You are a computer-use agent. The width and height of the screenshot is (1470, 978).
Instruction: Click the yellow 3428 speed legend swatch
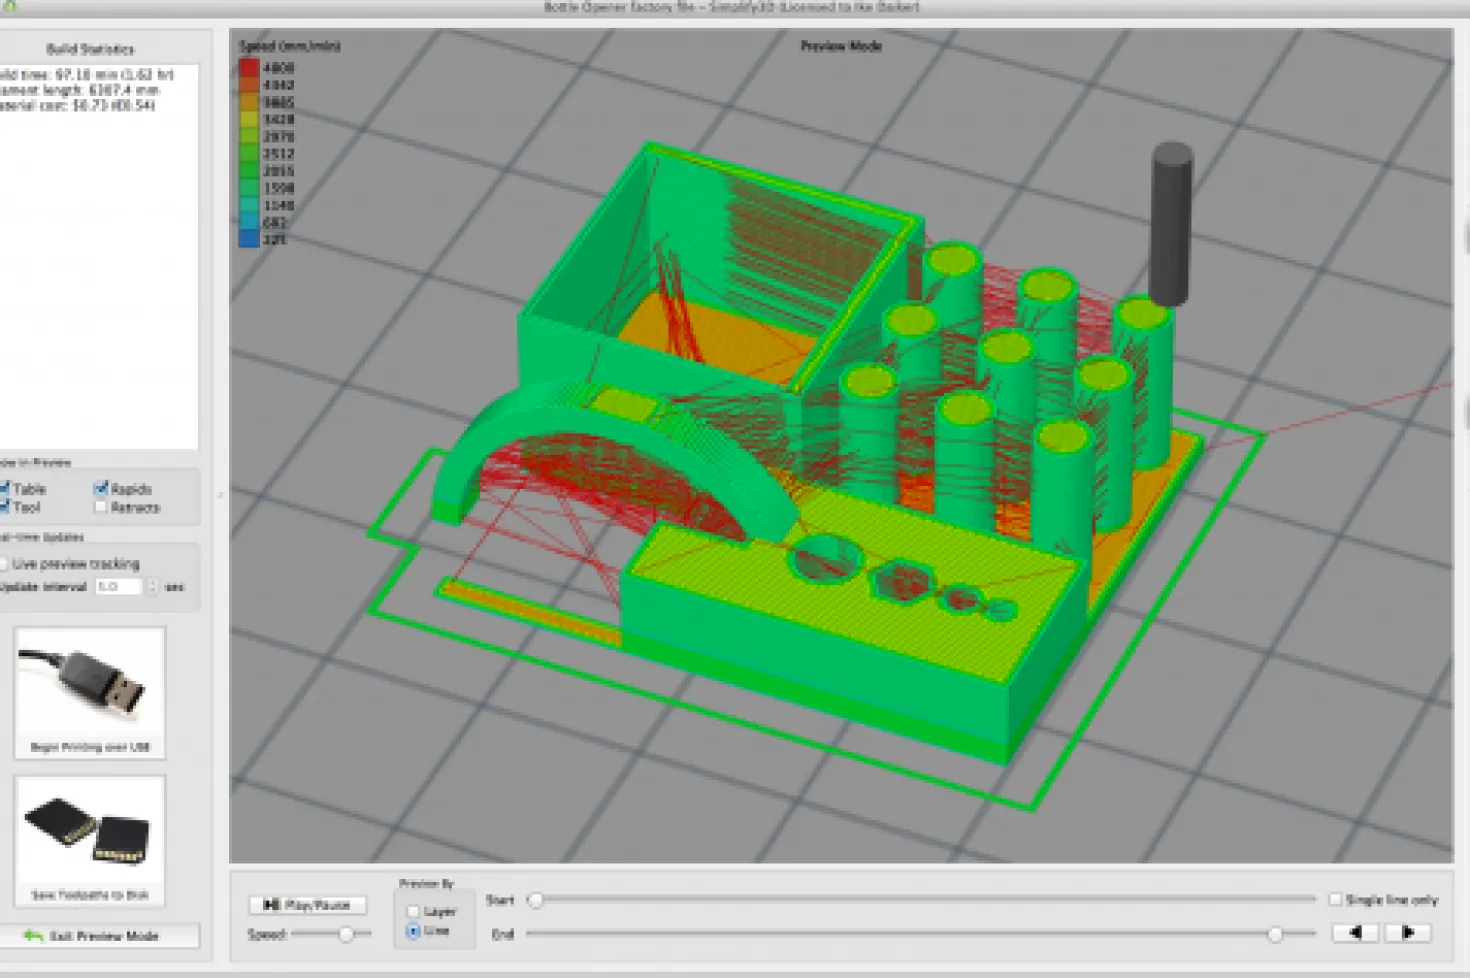click(249, 119)
